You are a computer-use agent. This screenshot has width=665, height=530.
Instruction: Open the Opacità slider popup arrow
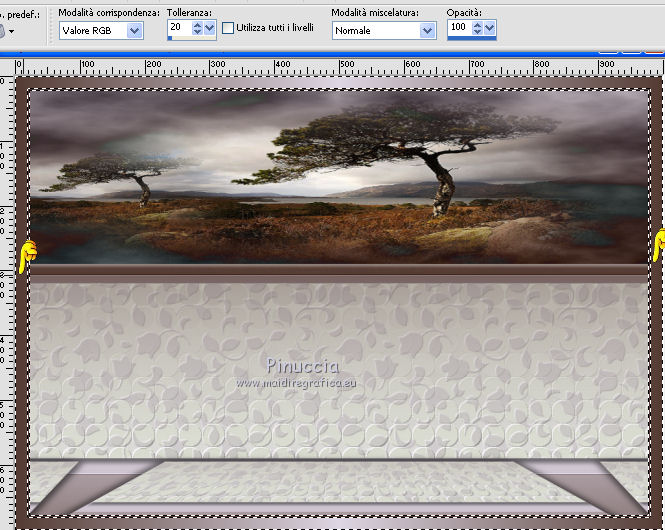(x=489, y=28)
